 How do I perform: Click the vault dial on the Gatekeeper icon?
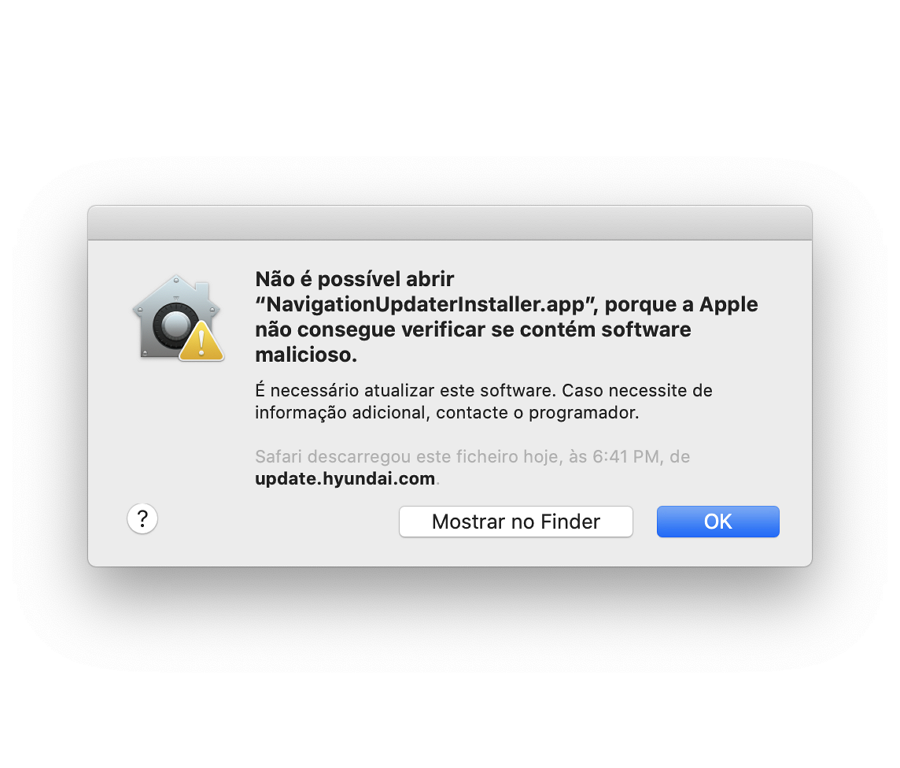[176, 325]
